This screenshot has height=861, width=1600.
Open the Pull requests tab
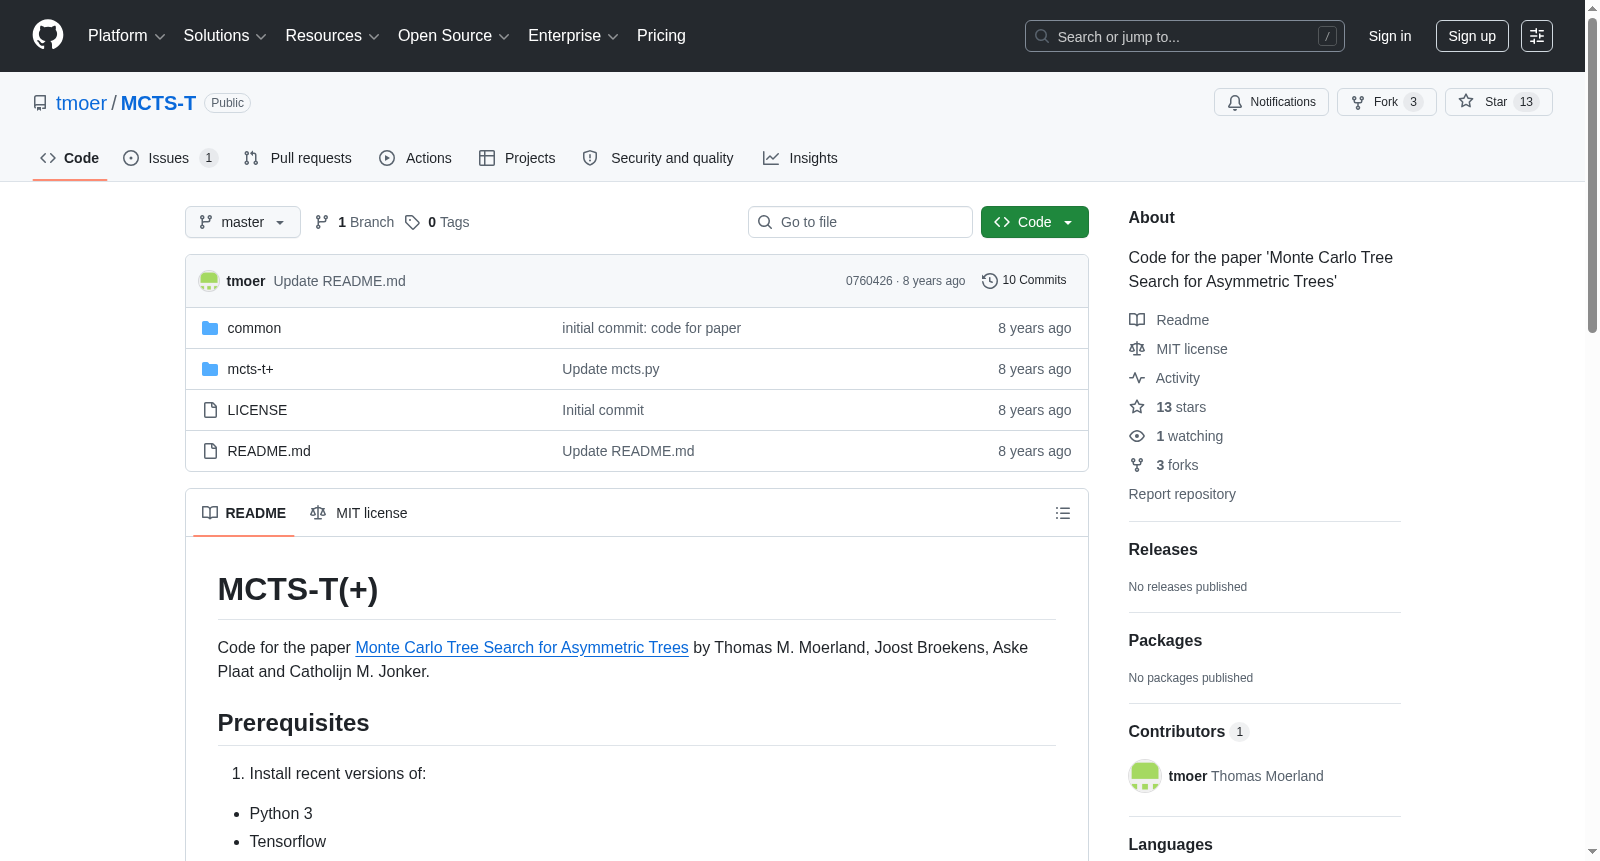(x=298, y=158)
